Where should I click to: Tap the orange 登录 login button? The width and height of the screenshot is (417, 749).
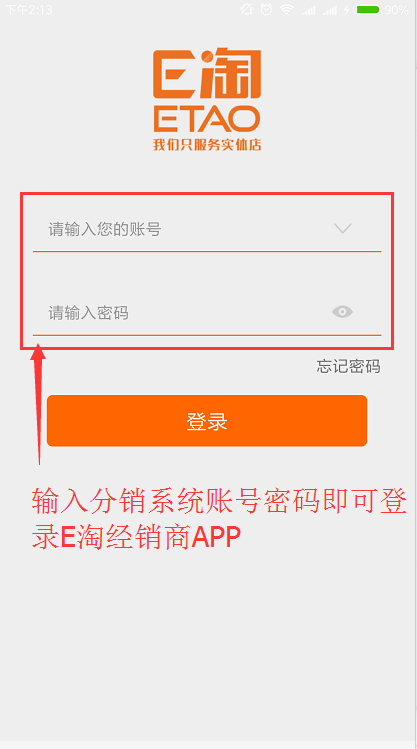[207, 421]
